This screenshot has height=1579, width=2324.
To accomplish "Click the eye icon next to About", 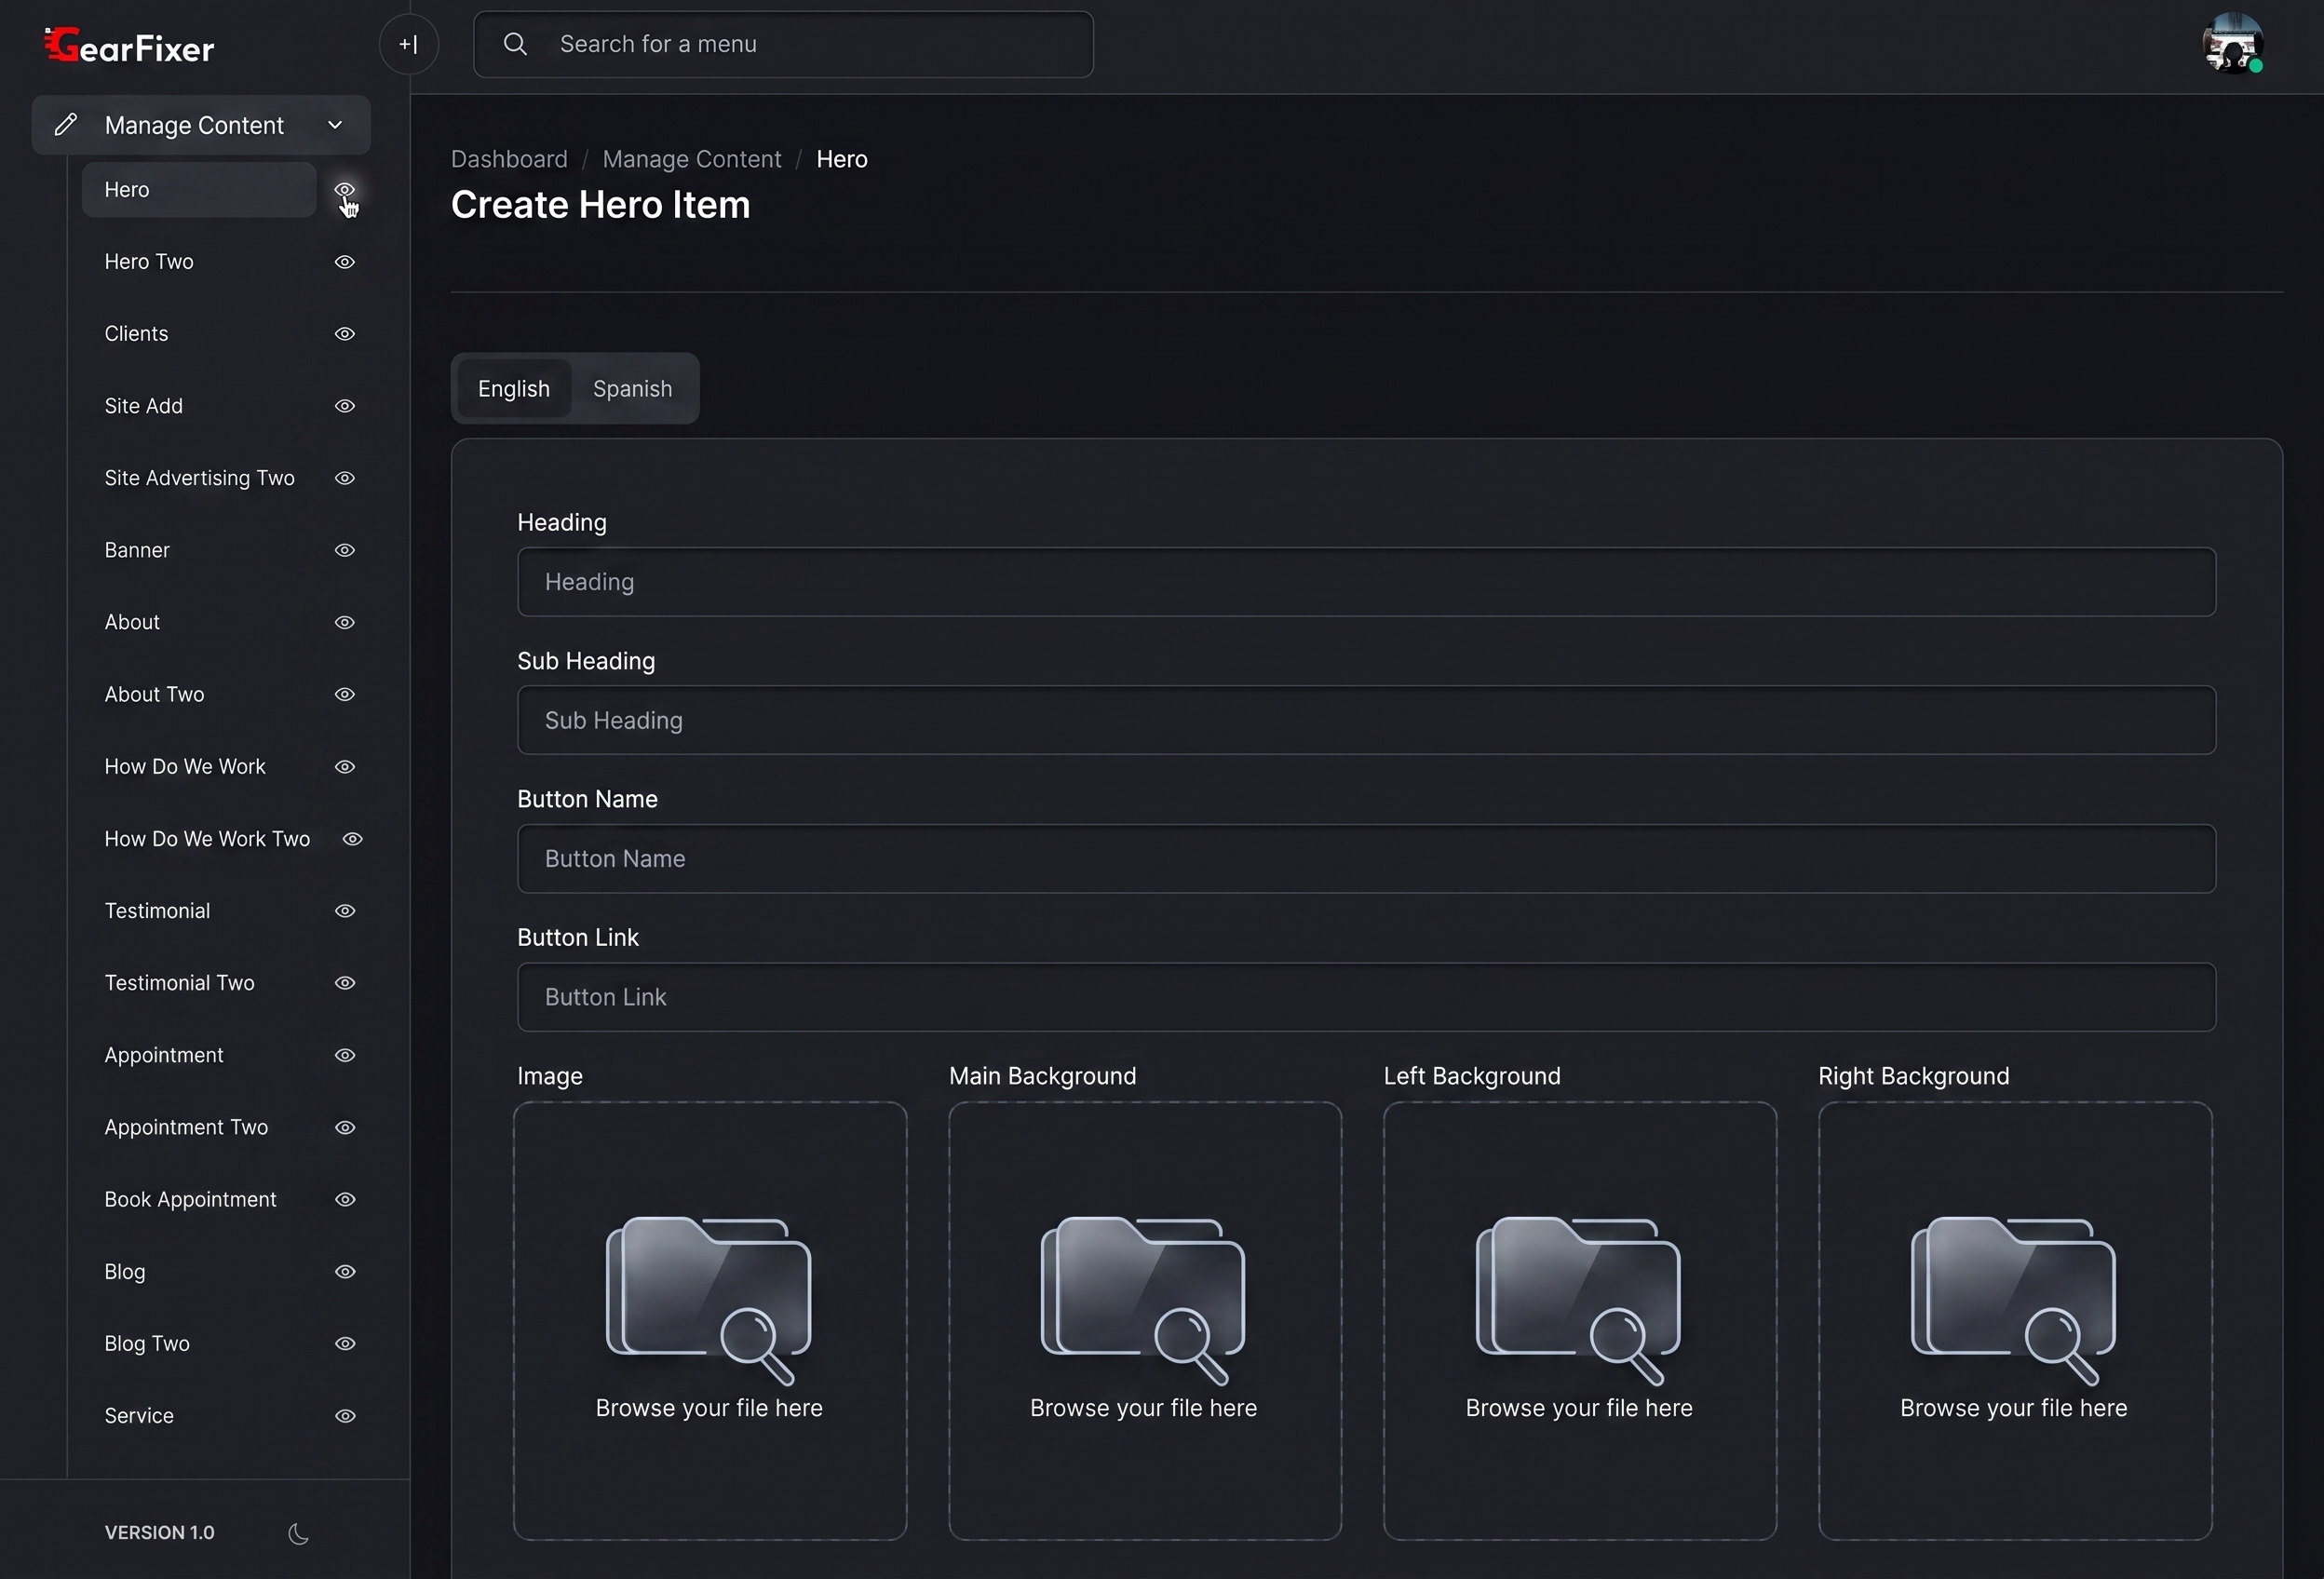I will click(x=344, y=622).
